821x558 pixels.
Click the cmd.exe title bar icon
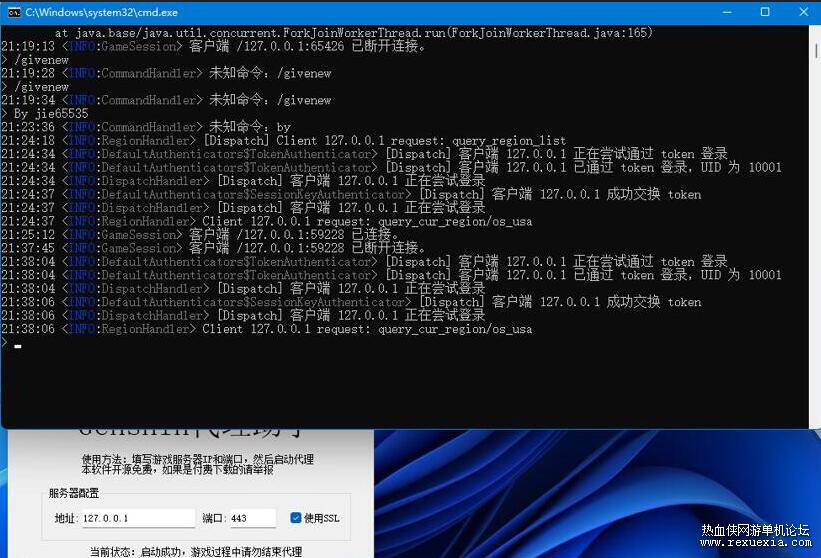point(14,12)
